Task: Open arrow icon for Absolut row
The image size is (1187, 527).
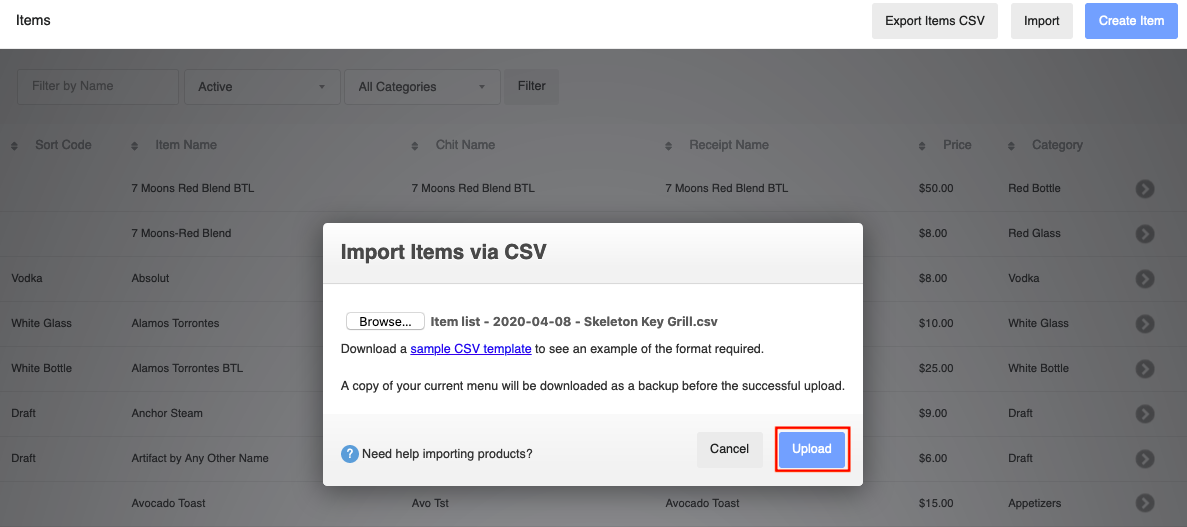Action: coord(1145,279)
